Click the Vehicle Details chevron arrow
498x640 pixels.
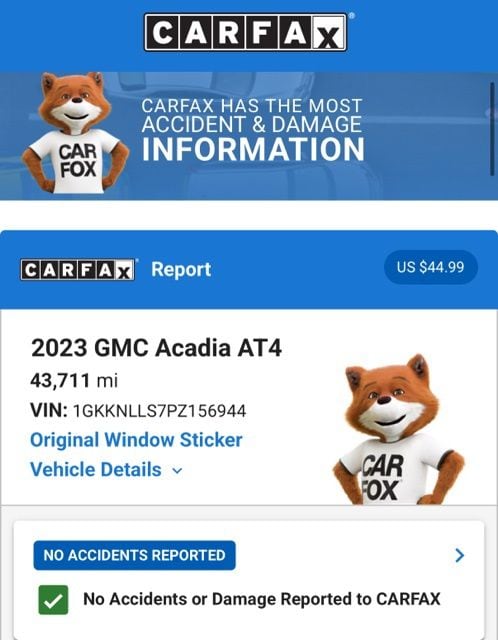177,471
